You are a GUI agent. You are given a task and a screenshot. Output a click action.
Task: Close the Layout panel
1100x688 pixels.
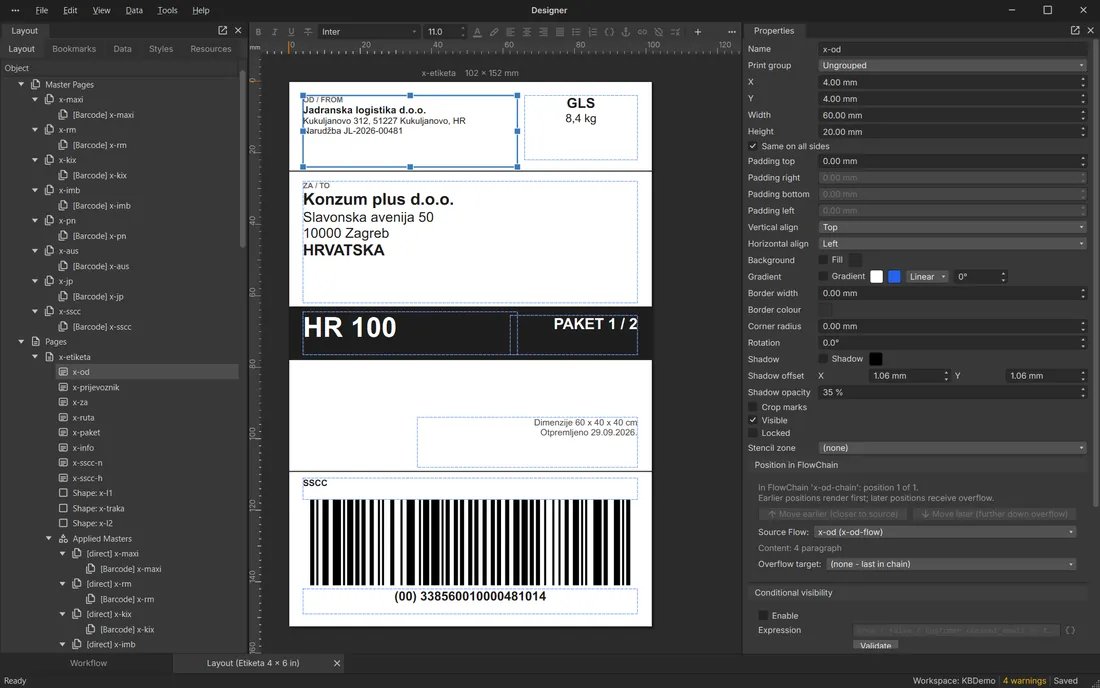coord(238,30)
